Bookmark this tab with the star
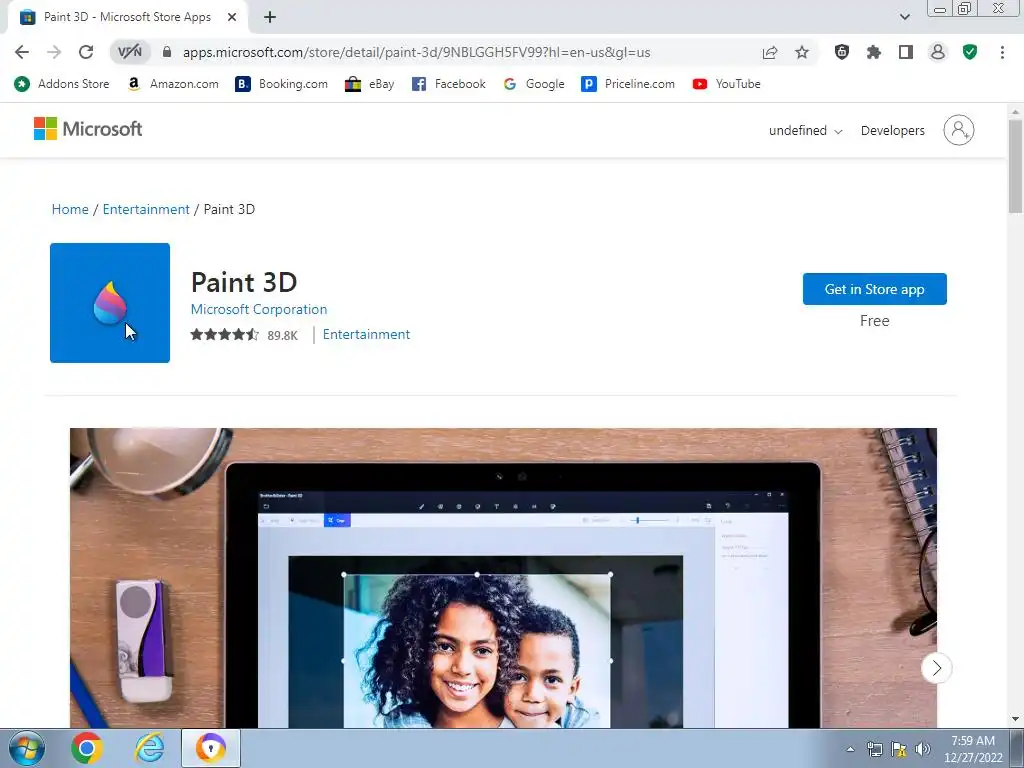The image size is (1024, 768). click(802, 52)
